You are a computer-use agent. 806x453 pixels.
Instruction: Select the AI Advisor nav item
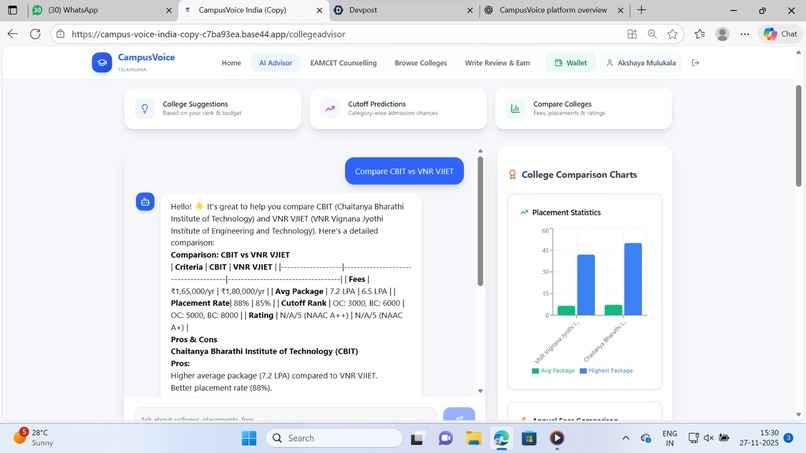click(x=275, y=63)
